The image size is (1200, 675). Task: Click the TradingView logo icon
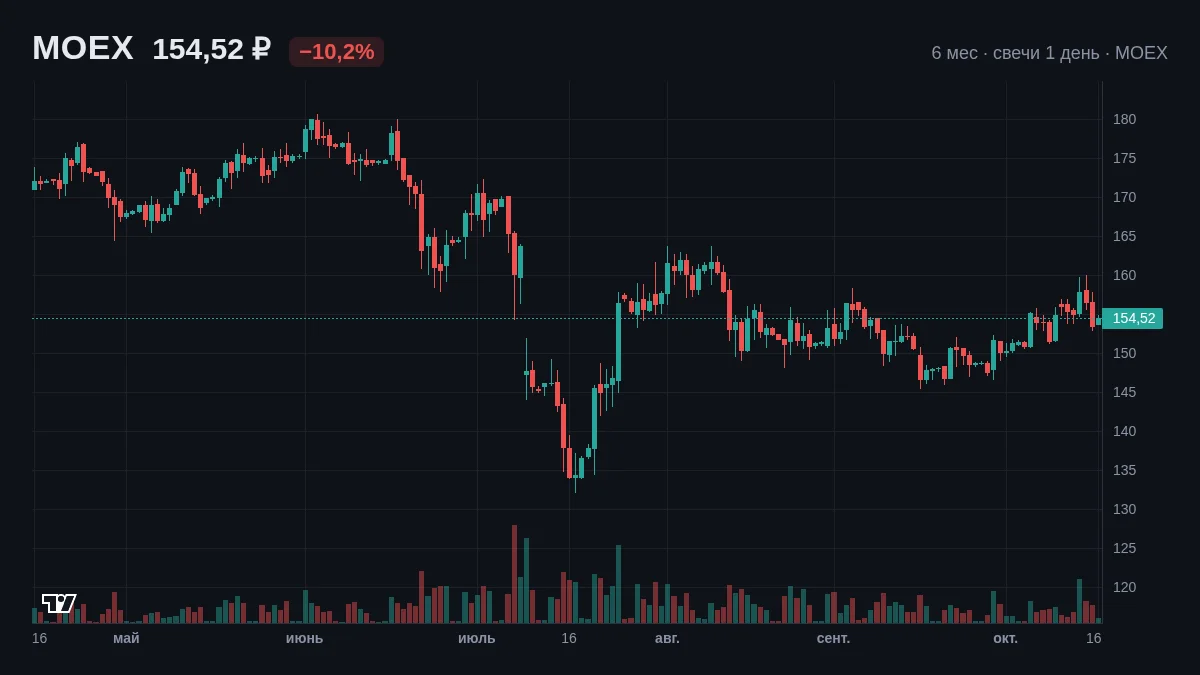click(x=59, y=603)
